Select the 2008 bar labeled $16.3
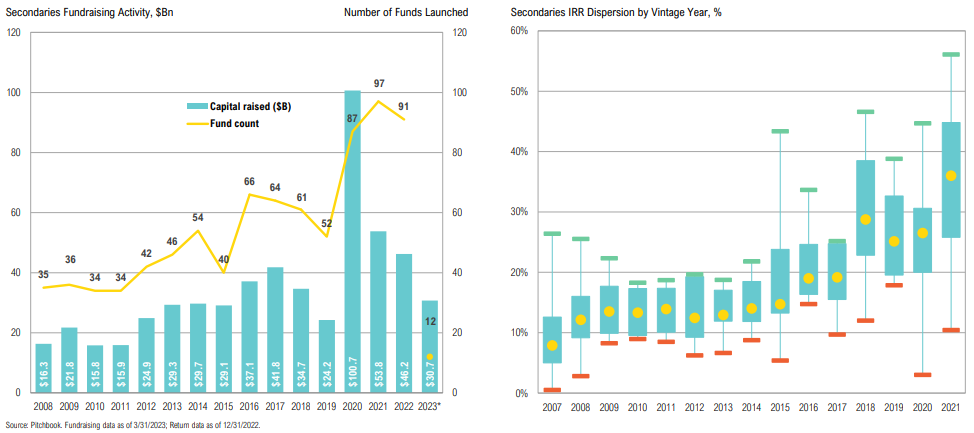This screenshot has width=974, height=433. 43,367
